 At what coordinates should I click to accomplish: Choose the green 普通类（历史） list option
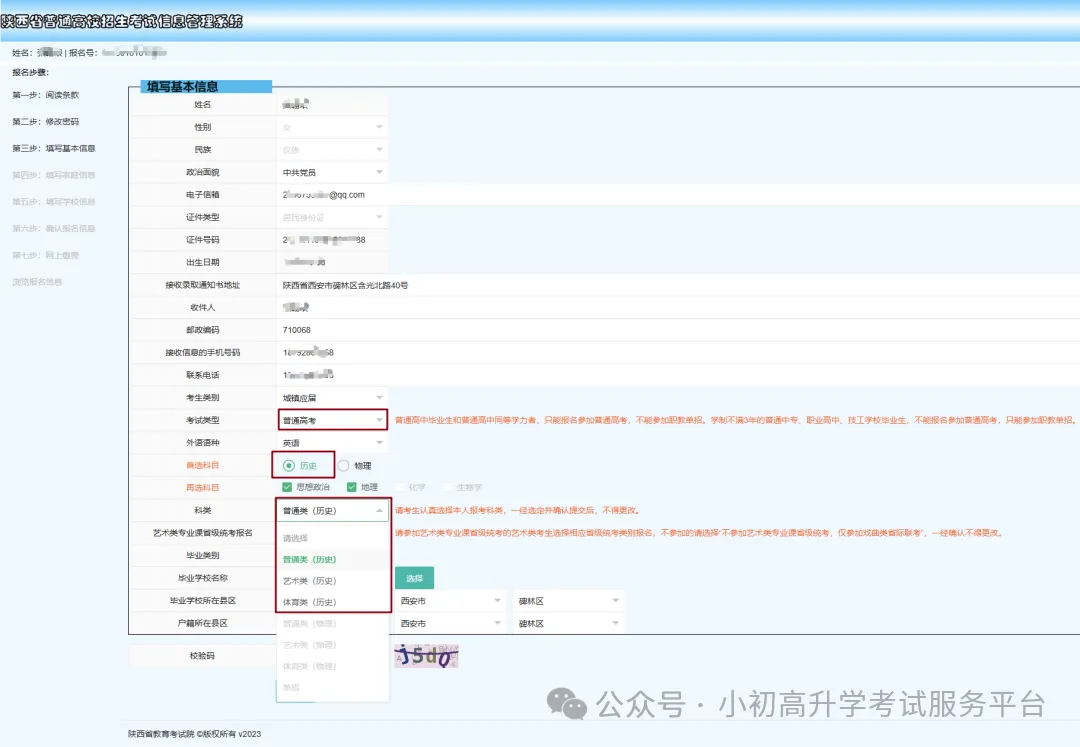pos(332,559)
